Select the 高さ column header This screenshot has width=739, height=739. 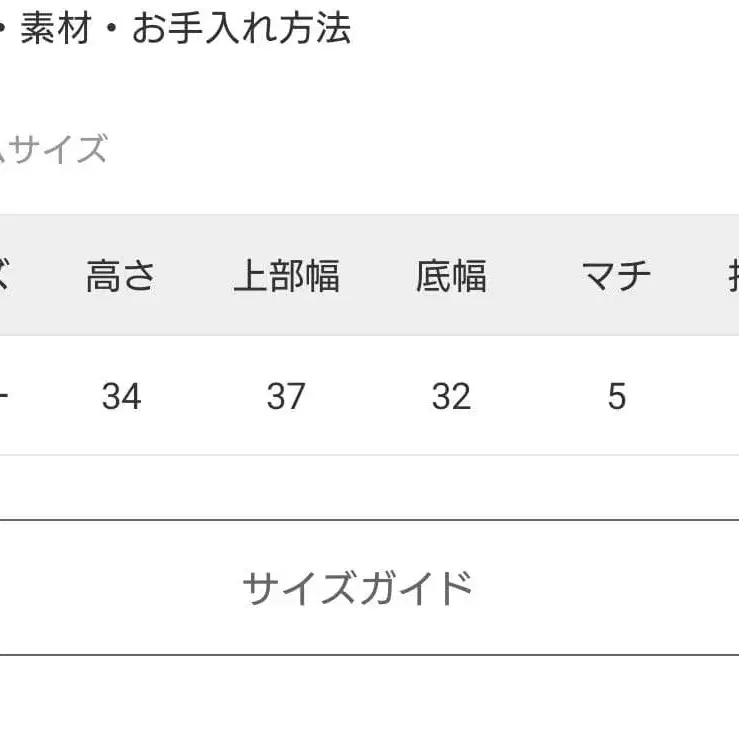(121, 276)
